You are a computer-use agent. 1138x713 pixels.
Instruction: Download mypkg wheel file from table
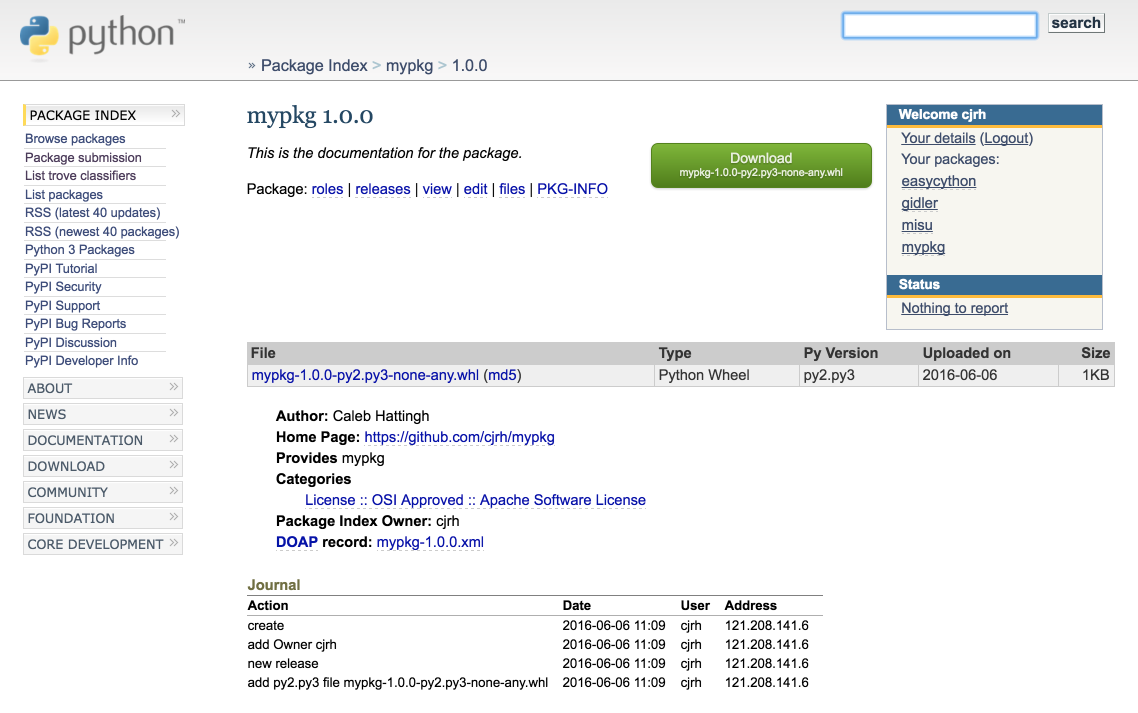click(x=365, y=375)
